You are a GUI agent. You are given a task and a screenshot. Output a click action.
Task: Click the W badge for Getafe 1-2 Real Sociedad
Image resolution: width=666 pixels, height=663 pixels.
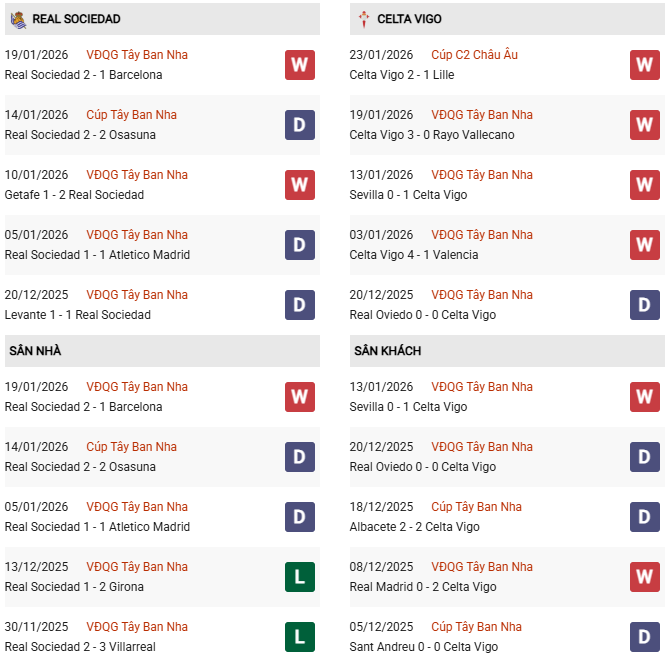pos(300,185)
